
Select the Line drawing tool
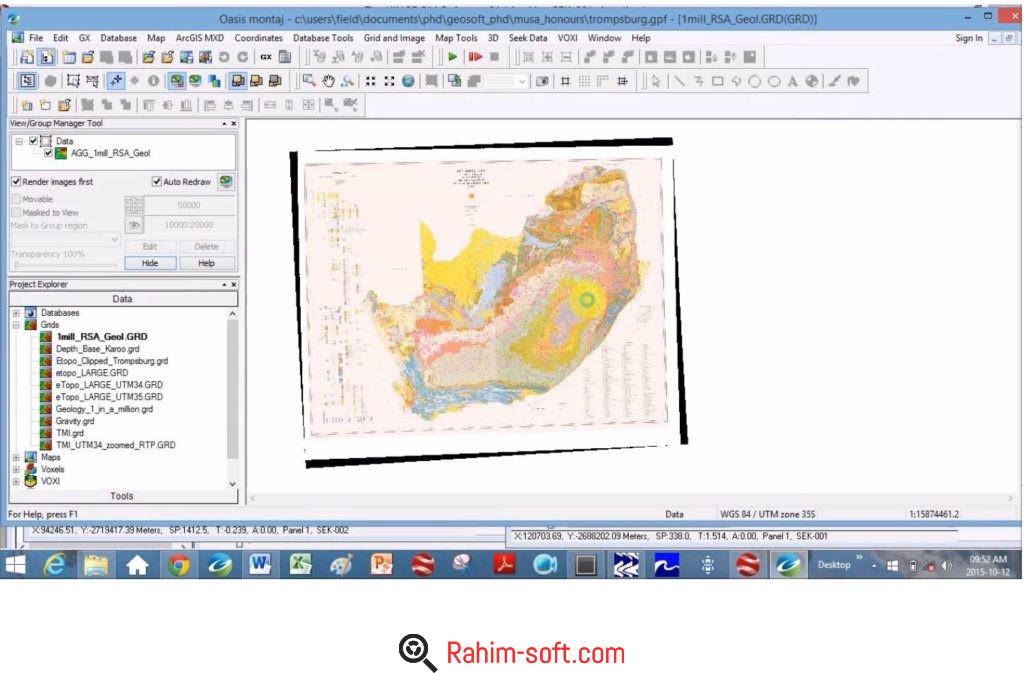(679, 81)
